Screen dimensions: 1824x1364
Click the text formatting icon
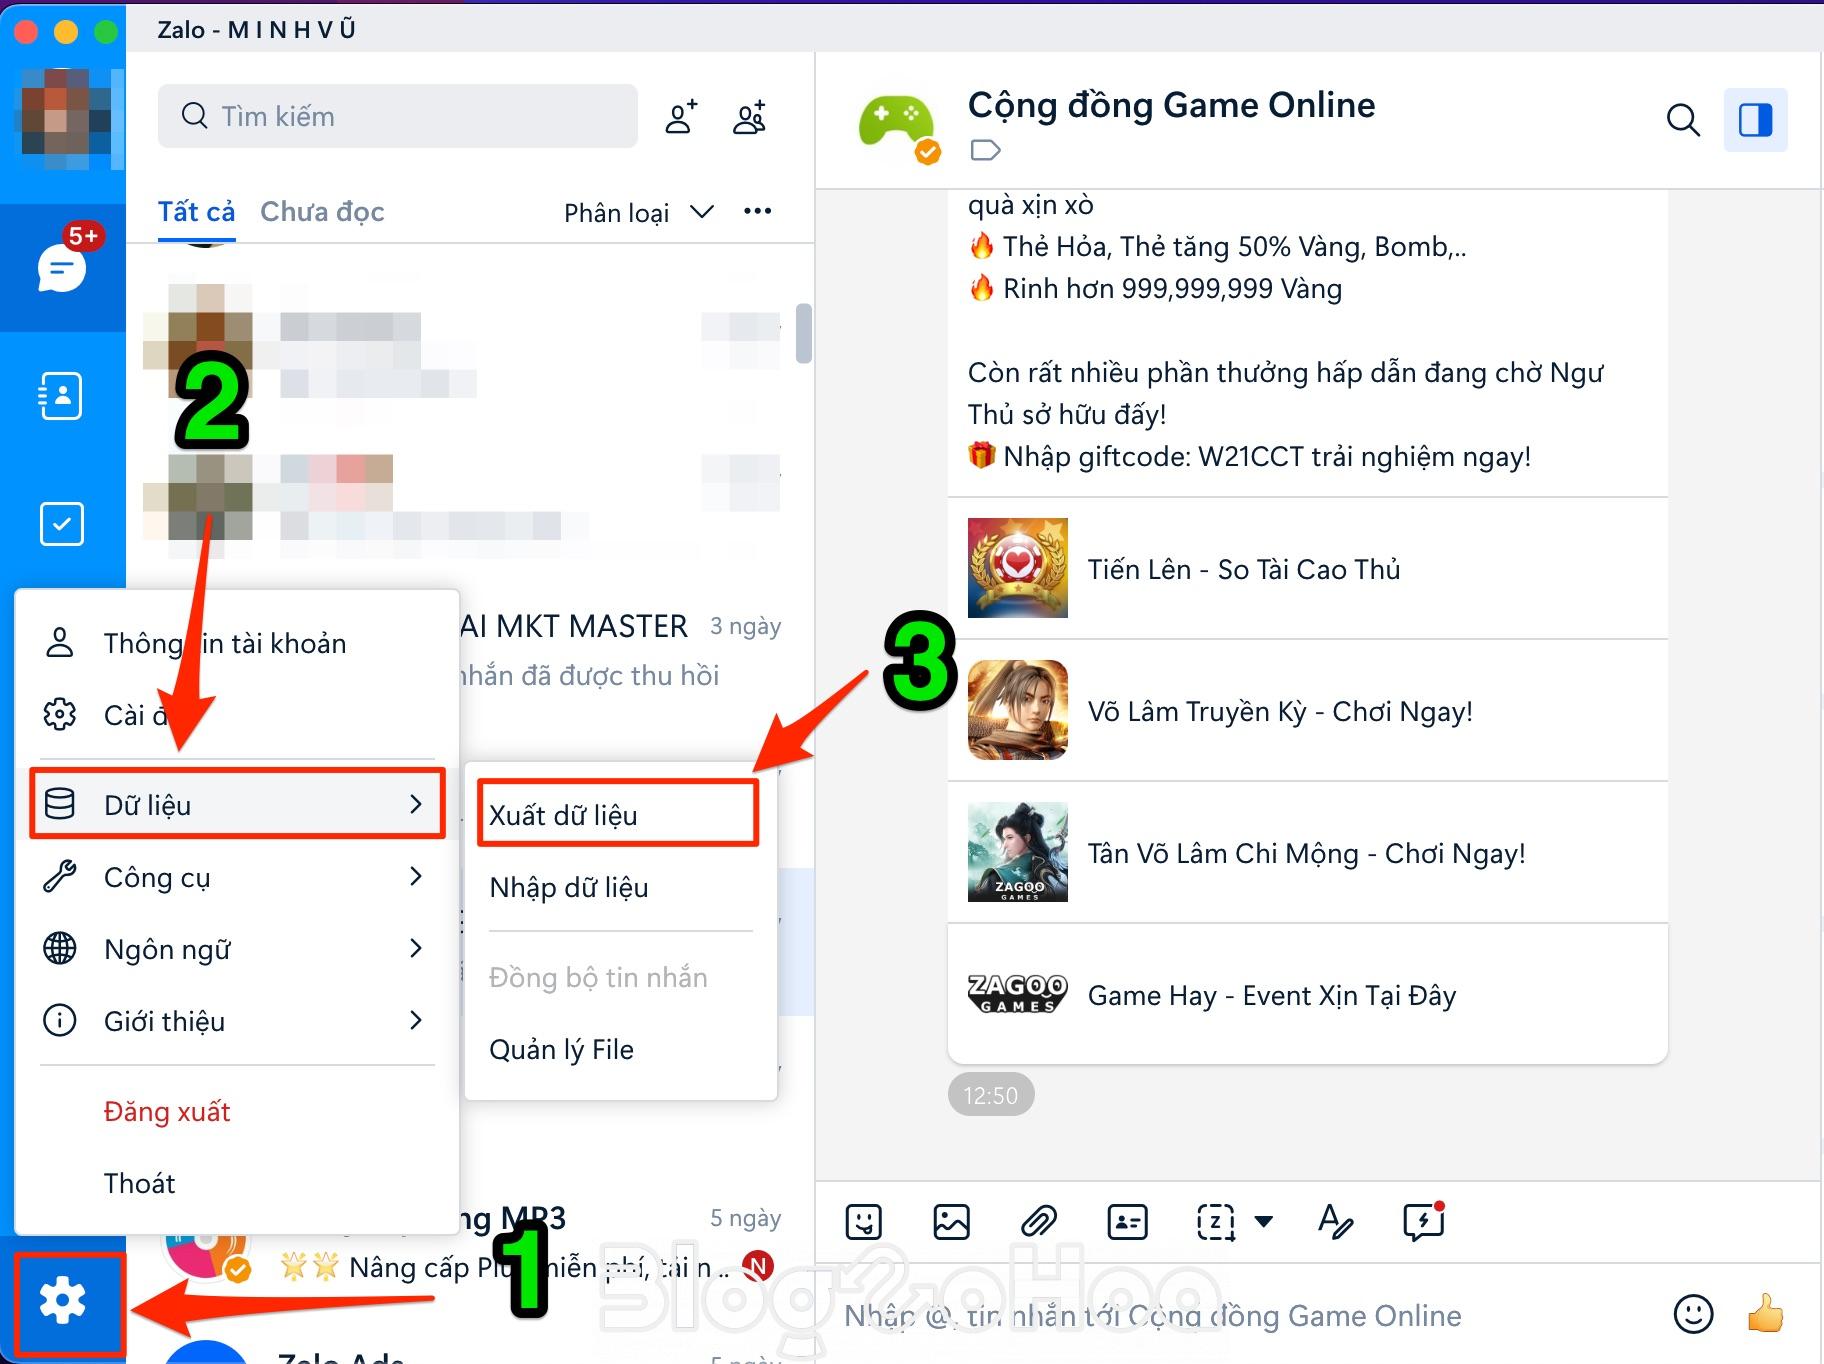click(x=1335, y=1221)
